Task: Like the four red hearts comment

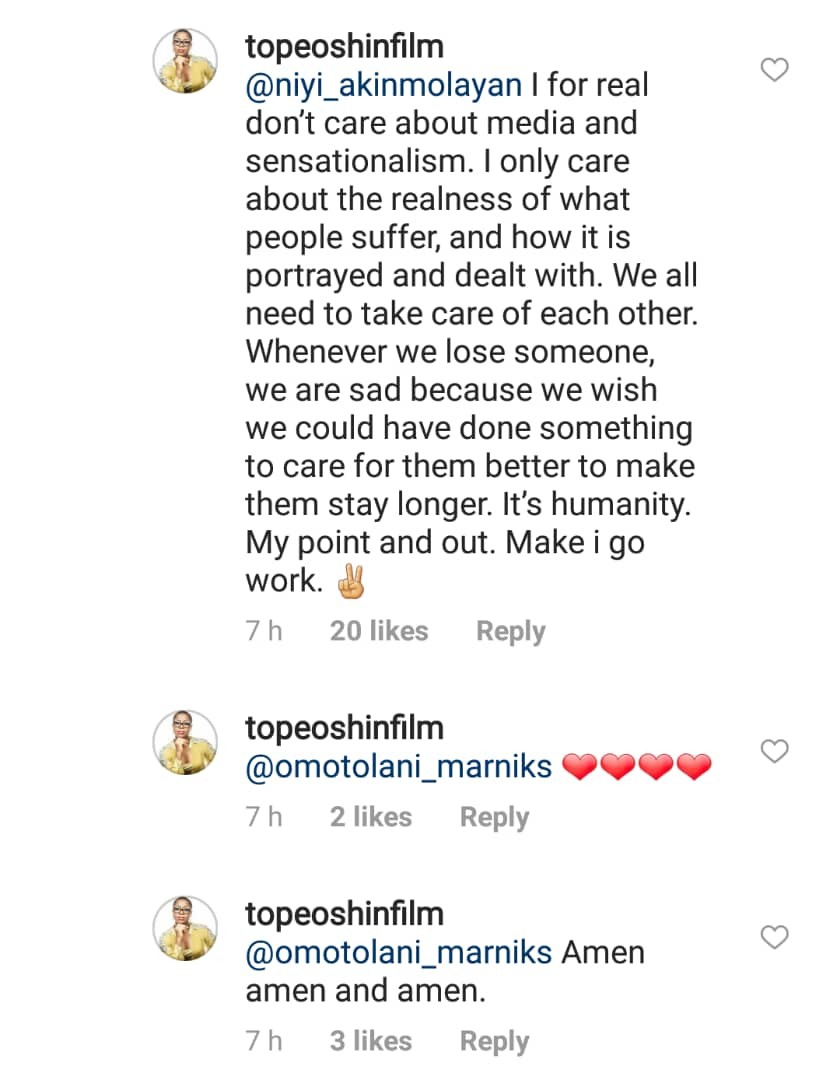Action: point(775,751)
